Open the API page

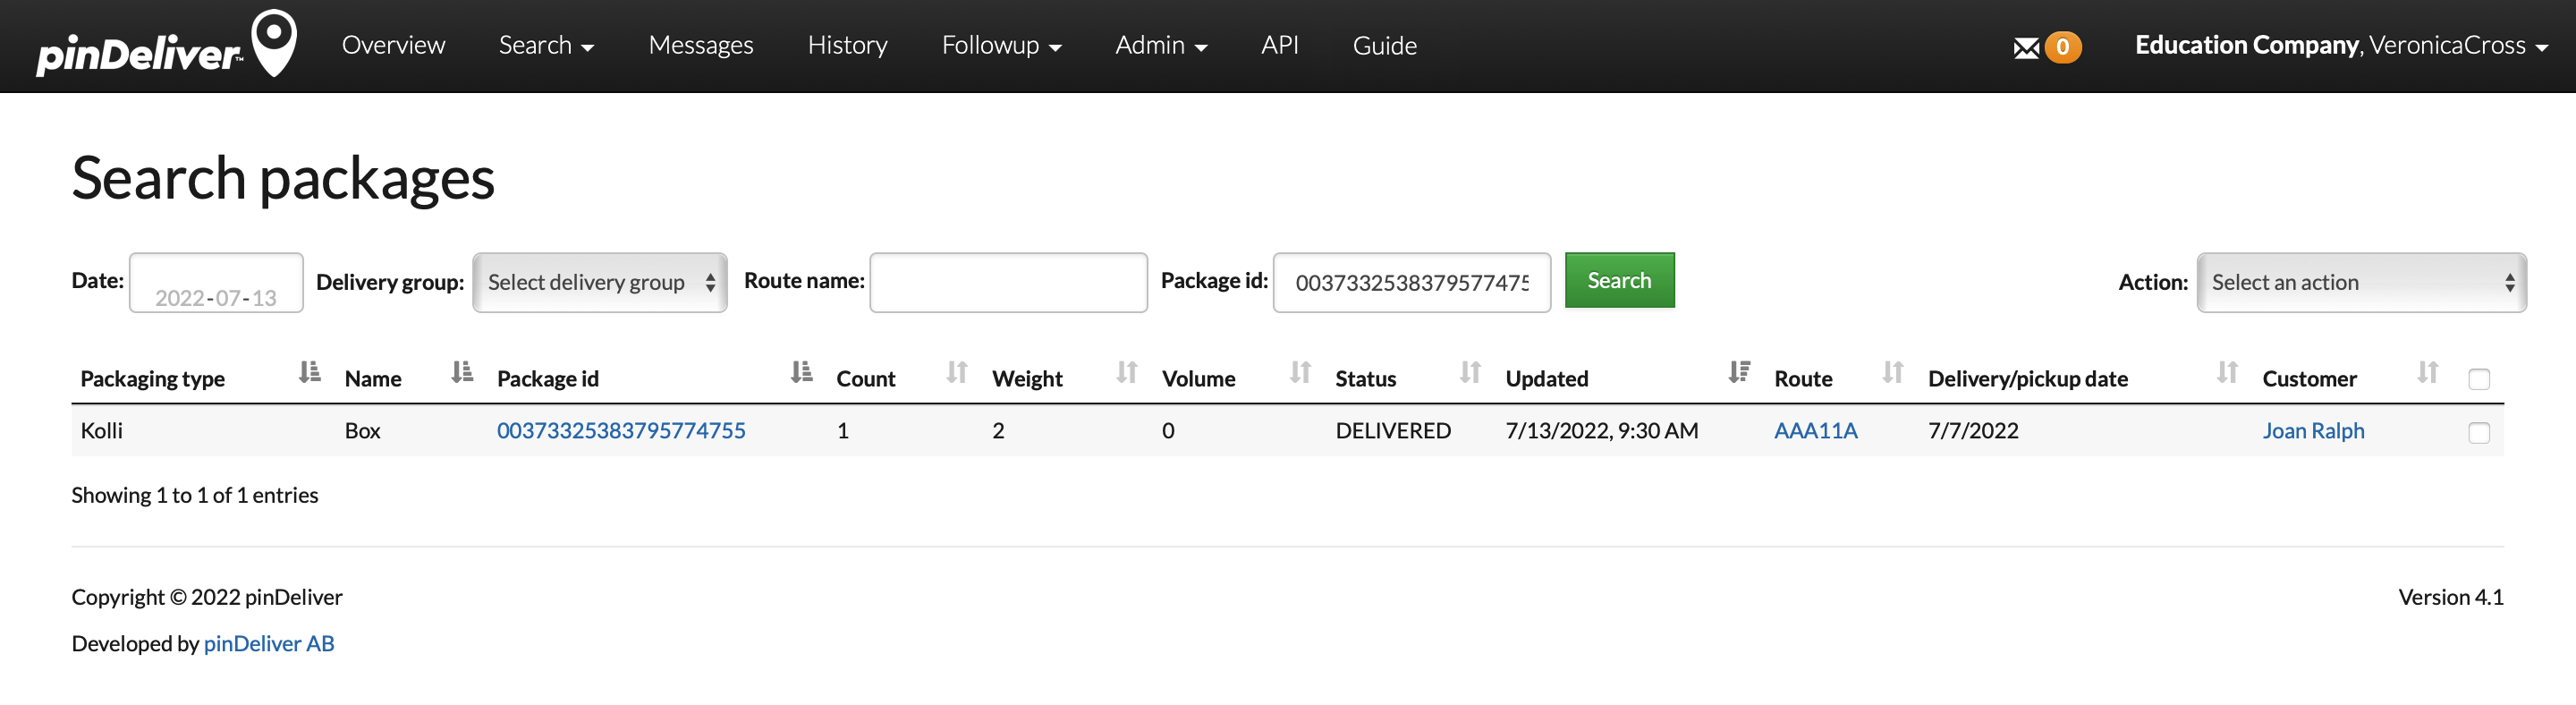click(x=1279, y=45)
